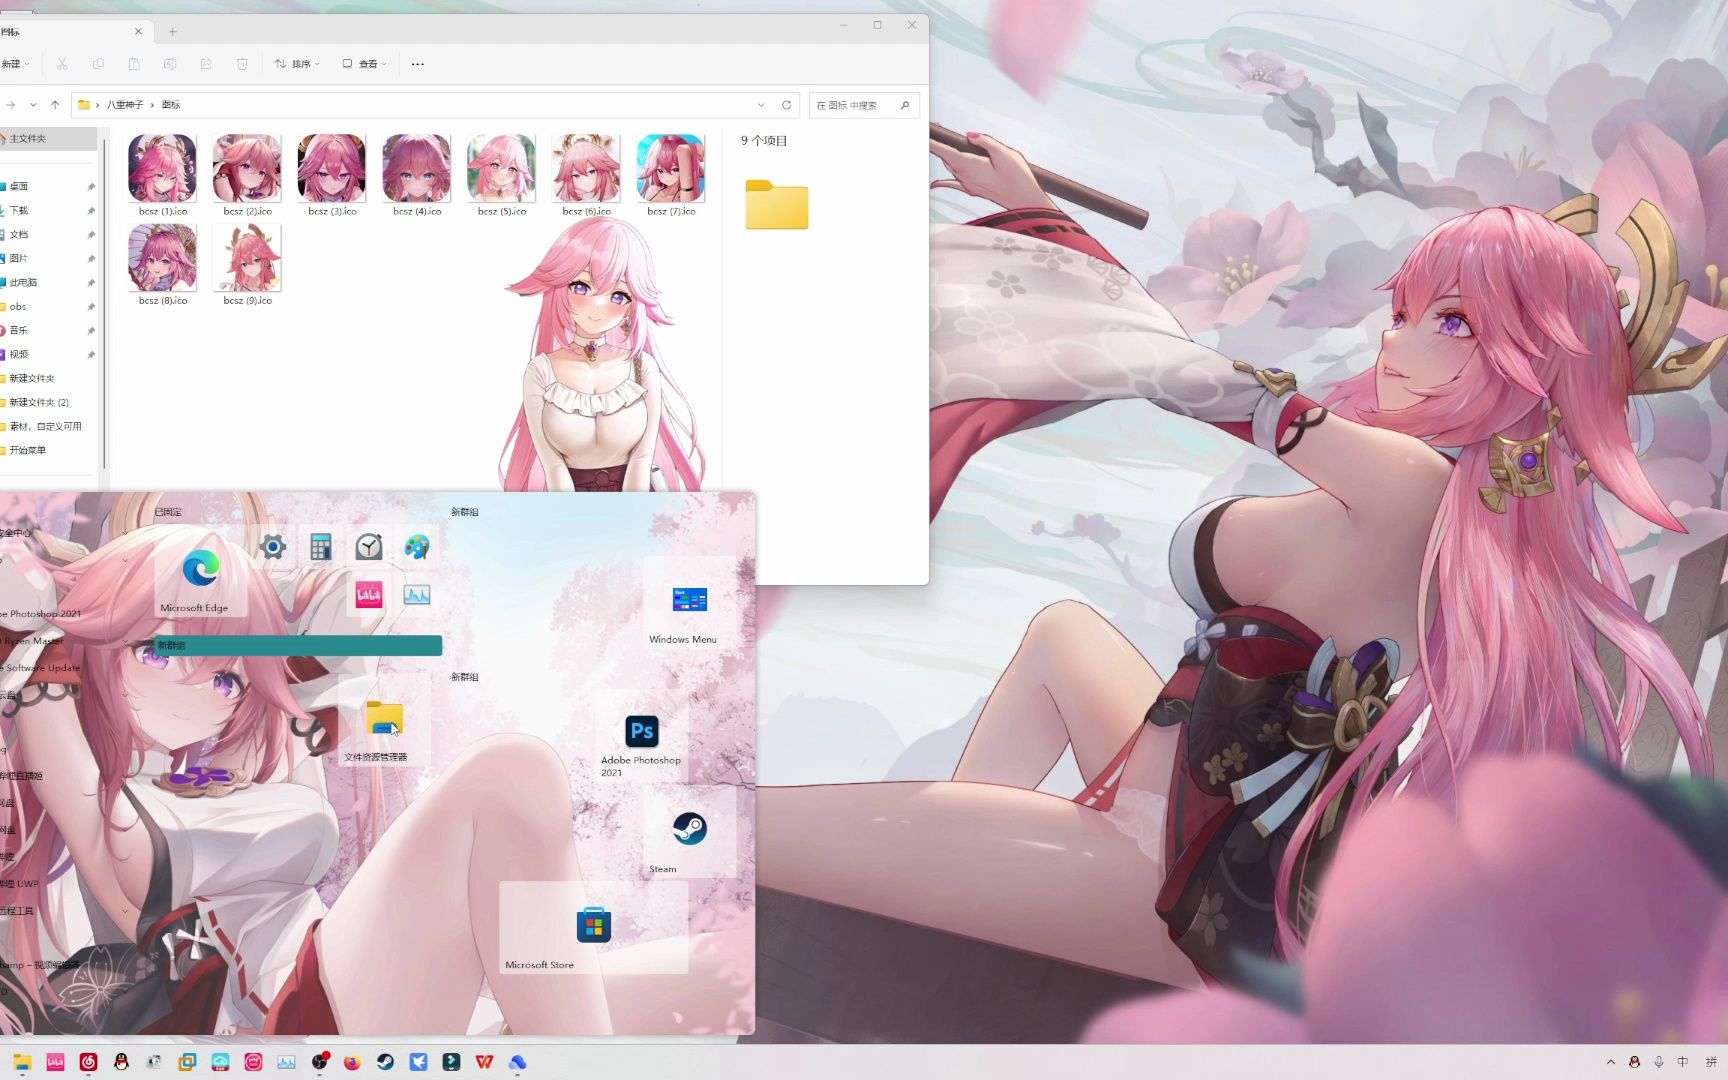Select 音乐 in navigation pane
This screenshot has height=1080, width=1728.
[48, 331]
